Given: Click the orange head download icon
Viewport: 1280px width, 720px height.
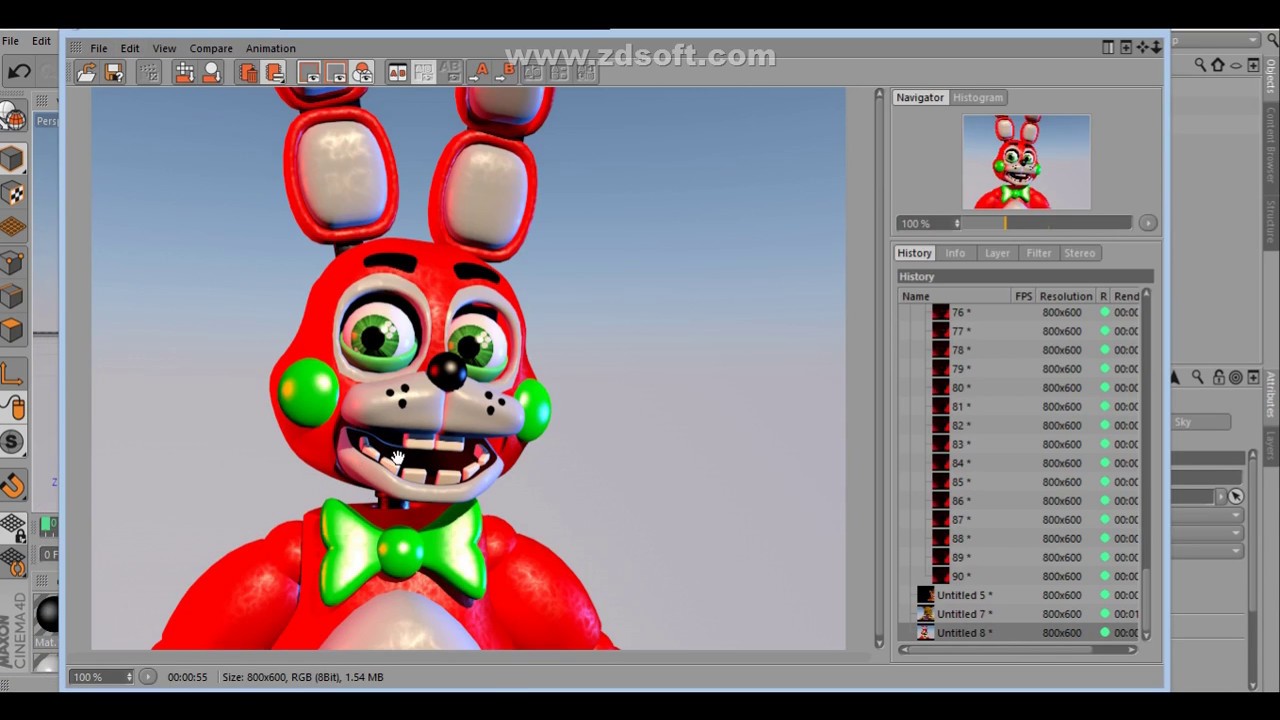Looking at the screenshot, I should [x=211, y=72].
